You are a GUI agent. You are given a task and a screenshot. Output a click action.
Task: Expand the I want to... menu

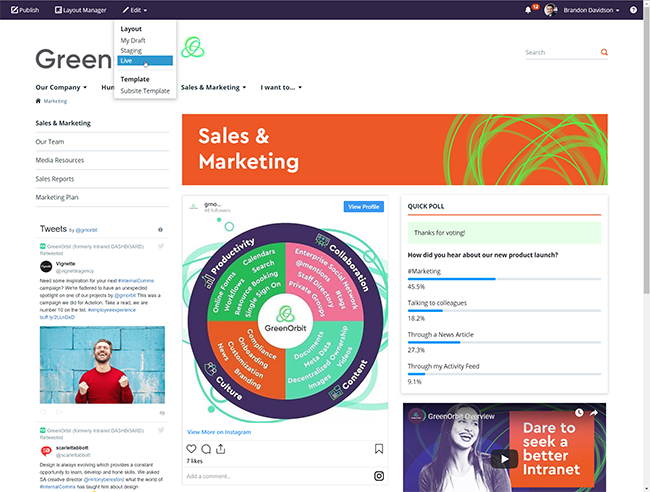coord(281,87)
